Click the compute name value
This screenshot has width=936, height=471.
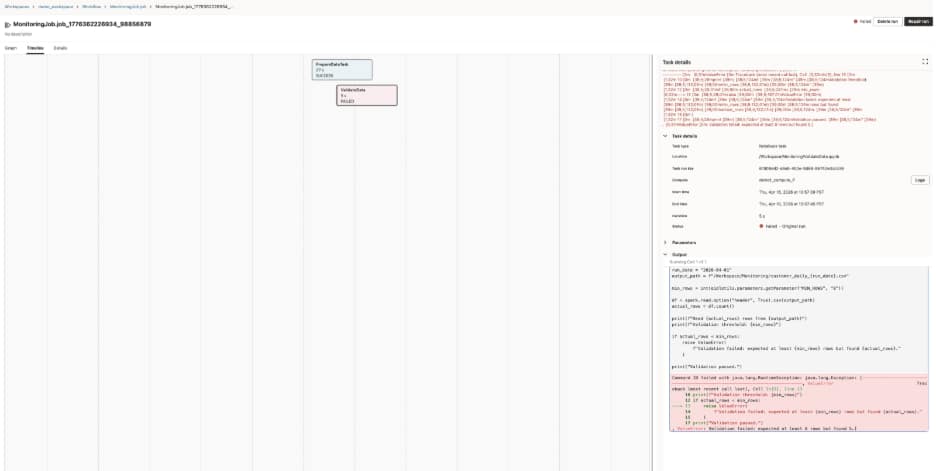tap(777, 180)
